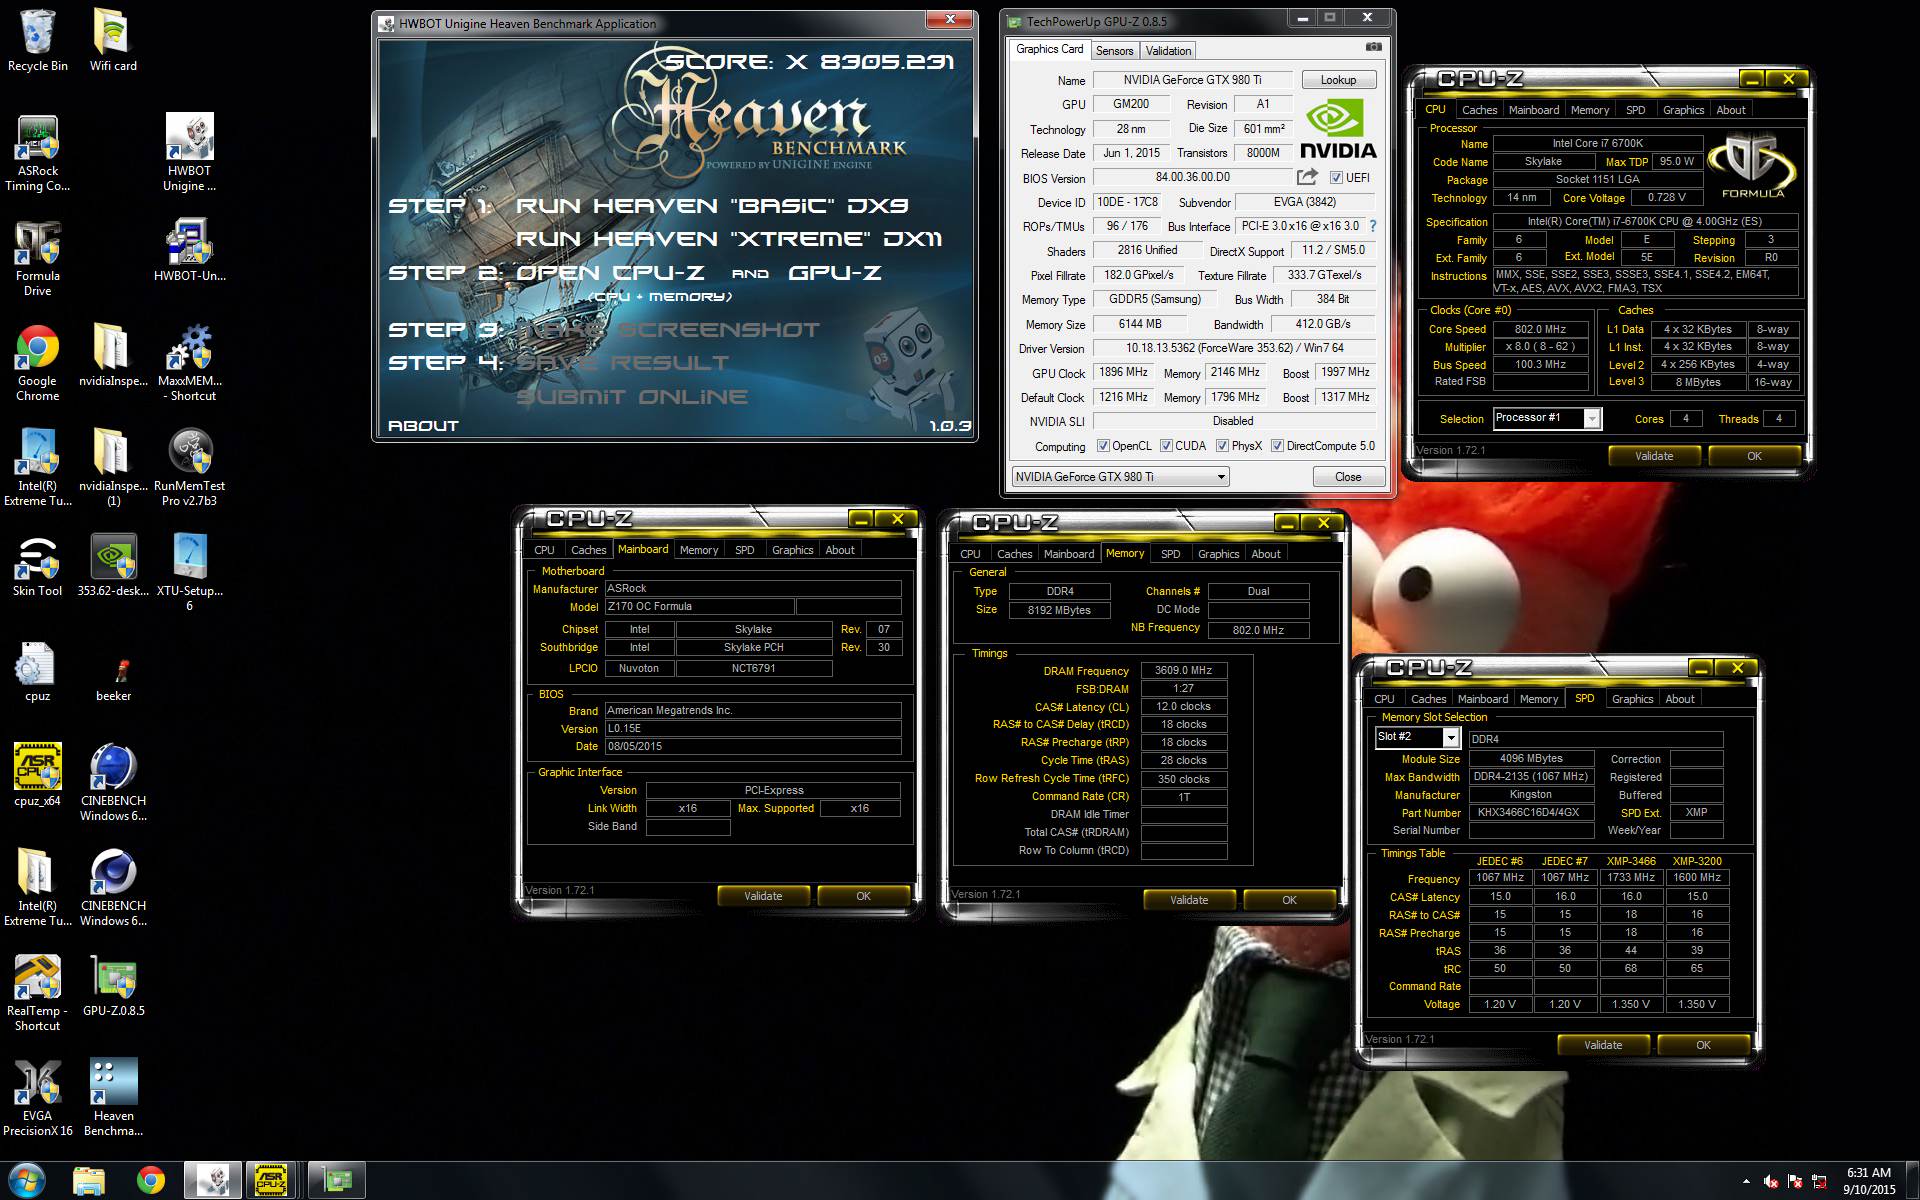This screenshot has width=1920, height=1200.
Task: Show hidden tray icons arrow
Action: click(x=1746, y=1181)
